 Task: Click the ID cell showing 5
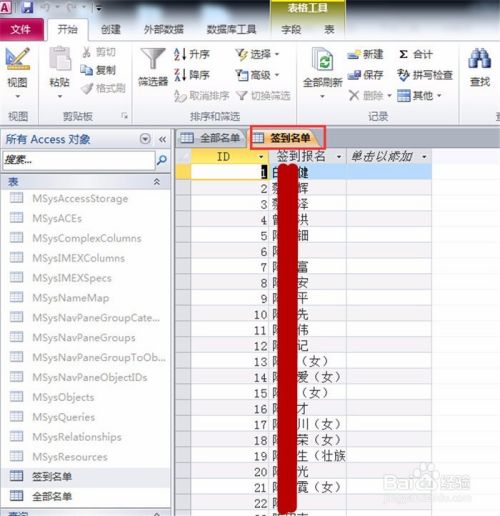[230, 236]
